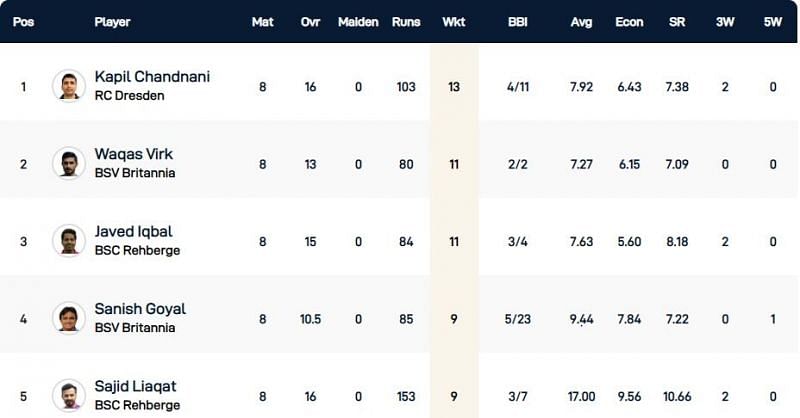Select the BBI column header
The width and height of the screenshot is (800, 418).
tap(517, 22)
